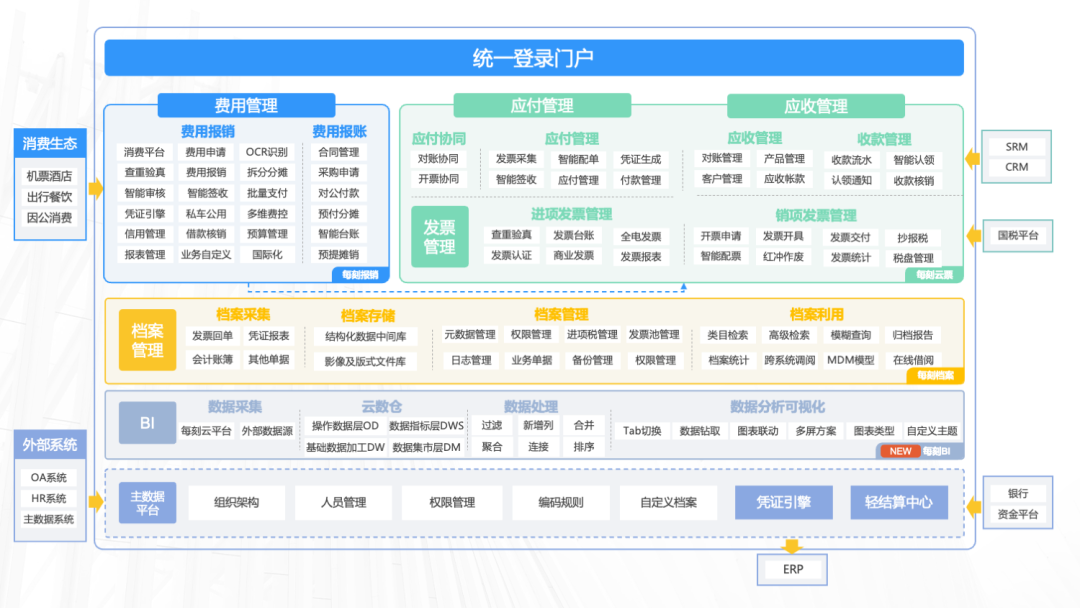
Task: Click the 国税平台 box
Action: coord(1016,237)
